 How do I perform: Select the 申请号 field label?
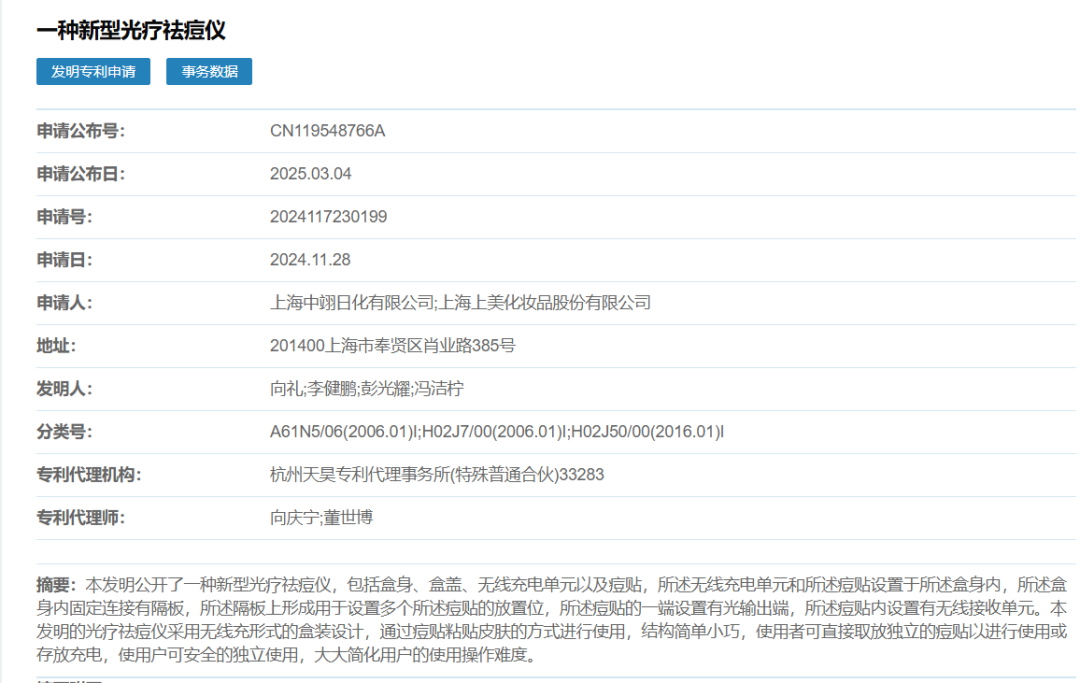64,217
